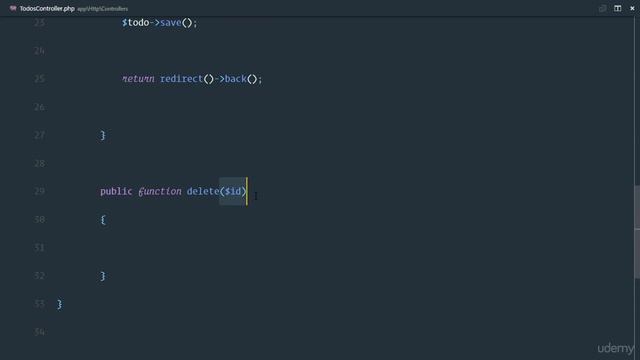This screenshot has width=640, height=360.
Task: Click line number 27 in gutter
Action: (39, 135)
